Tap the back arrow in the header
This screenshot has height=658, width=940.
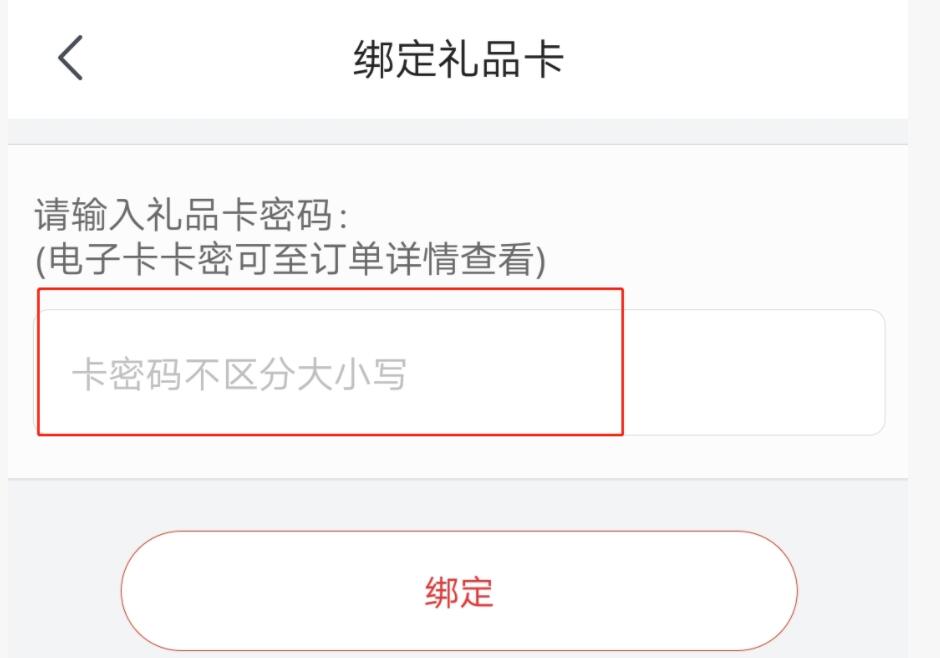pos(70,58)
